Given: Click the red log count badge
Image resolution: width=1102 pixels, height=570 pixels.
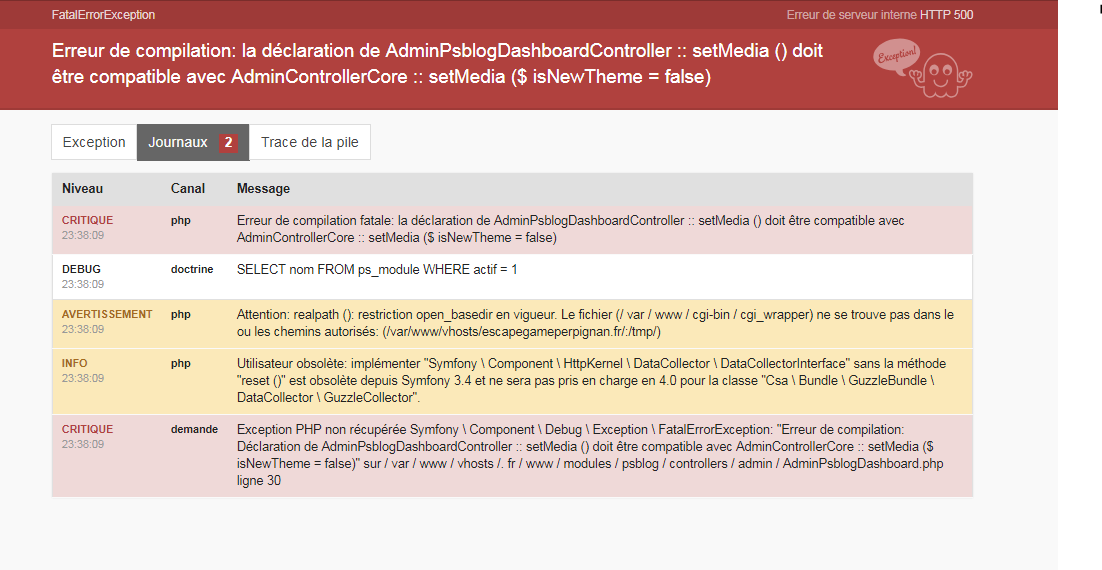Looking at the screenshot, I should tap(228, 143).
